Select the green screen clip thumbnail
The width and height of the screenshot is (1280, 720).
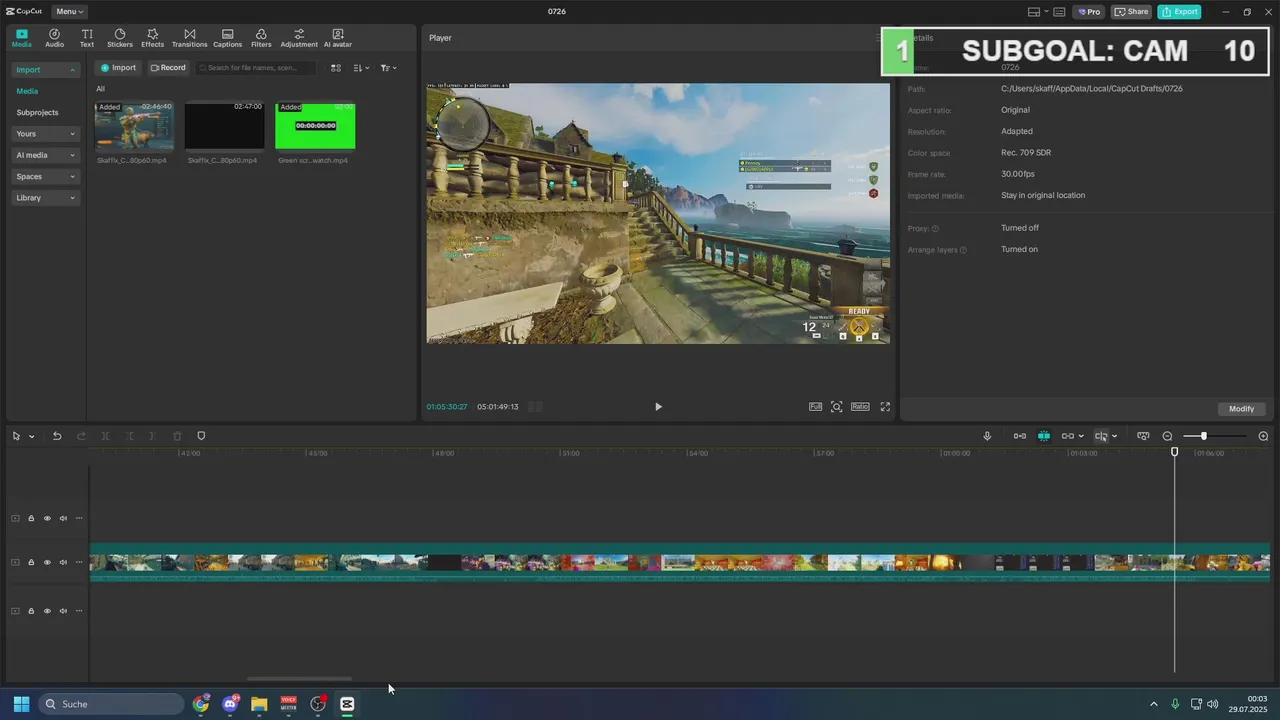[315, 126]
